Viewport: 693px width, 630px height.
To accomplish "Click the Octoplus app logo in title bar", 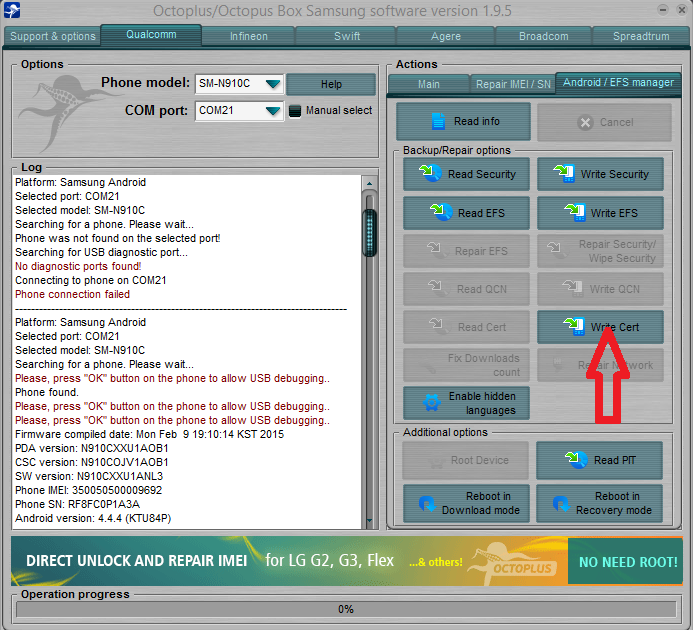I will [12, 10].
